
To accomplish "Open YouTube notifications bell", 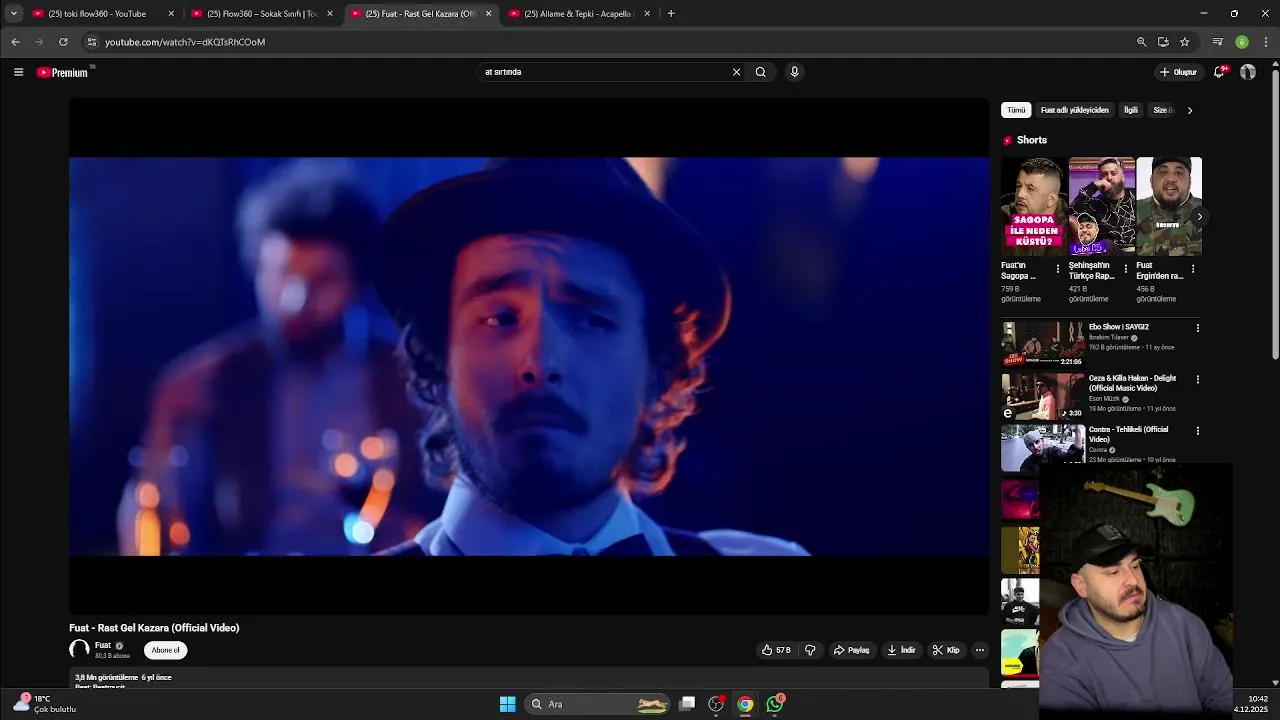I will click(x=1220, y=72).
